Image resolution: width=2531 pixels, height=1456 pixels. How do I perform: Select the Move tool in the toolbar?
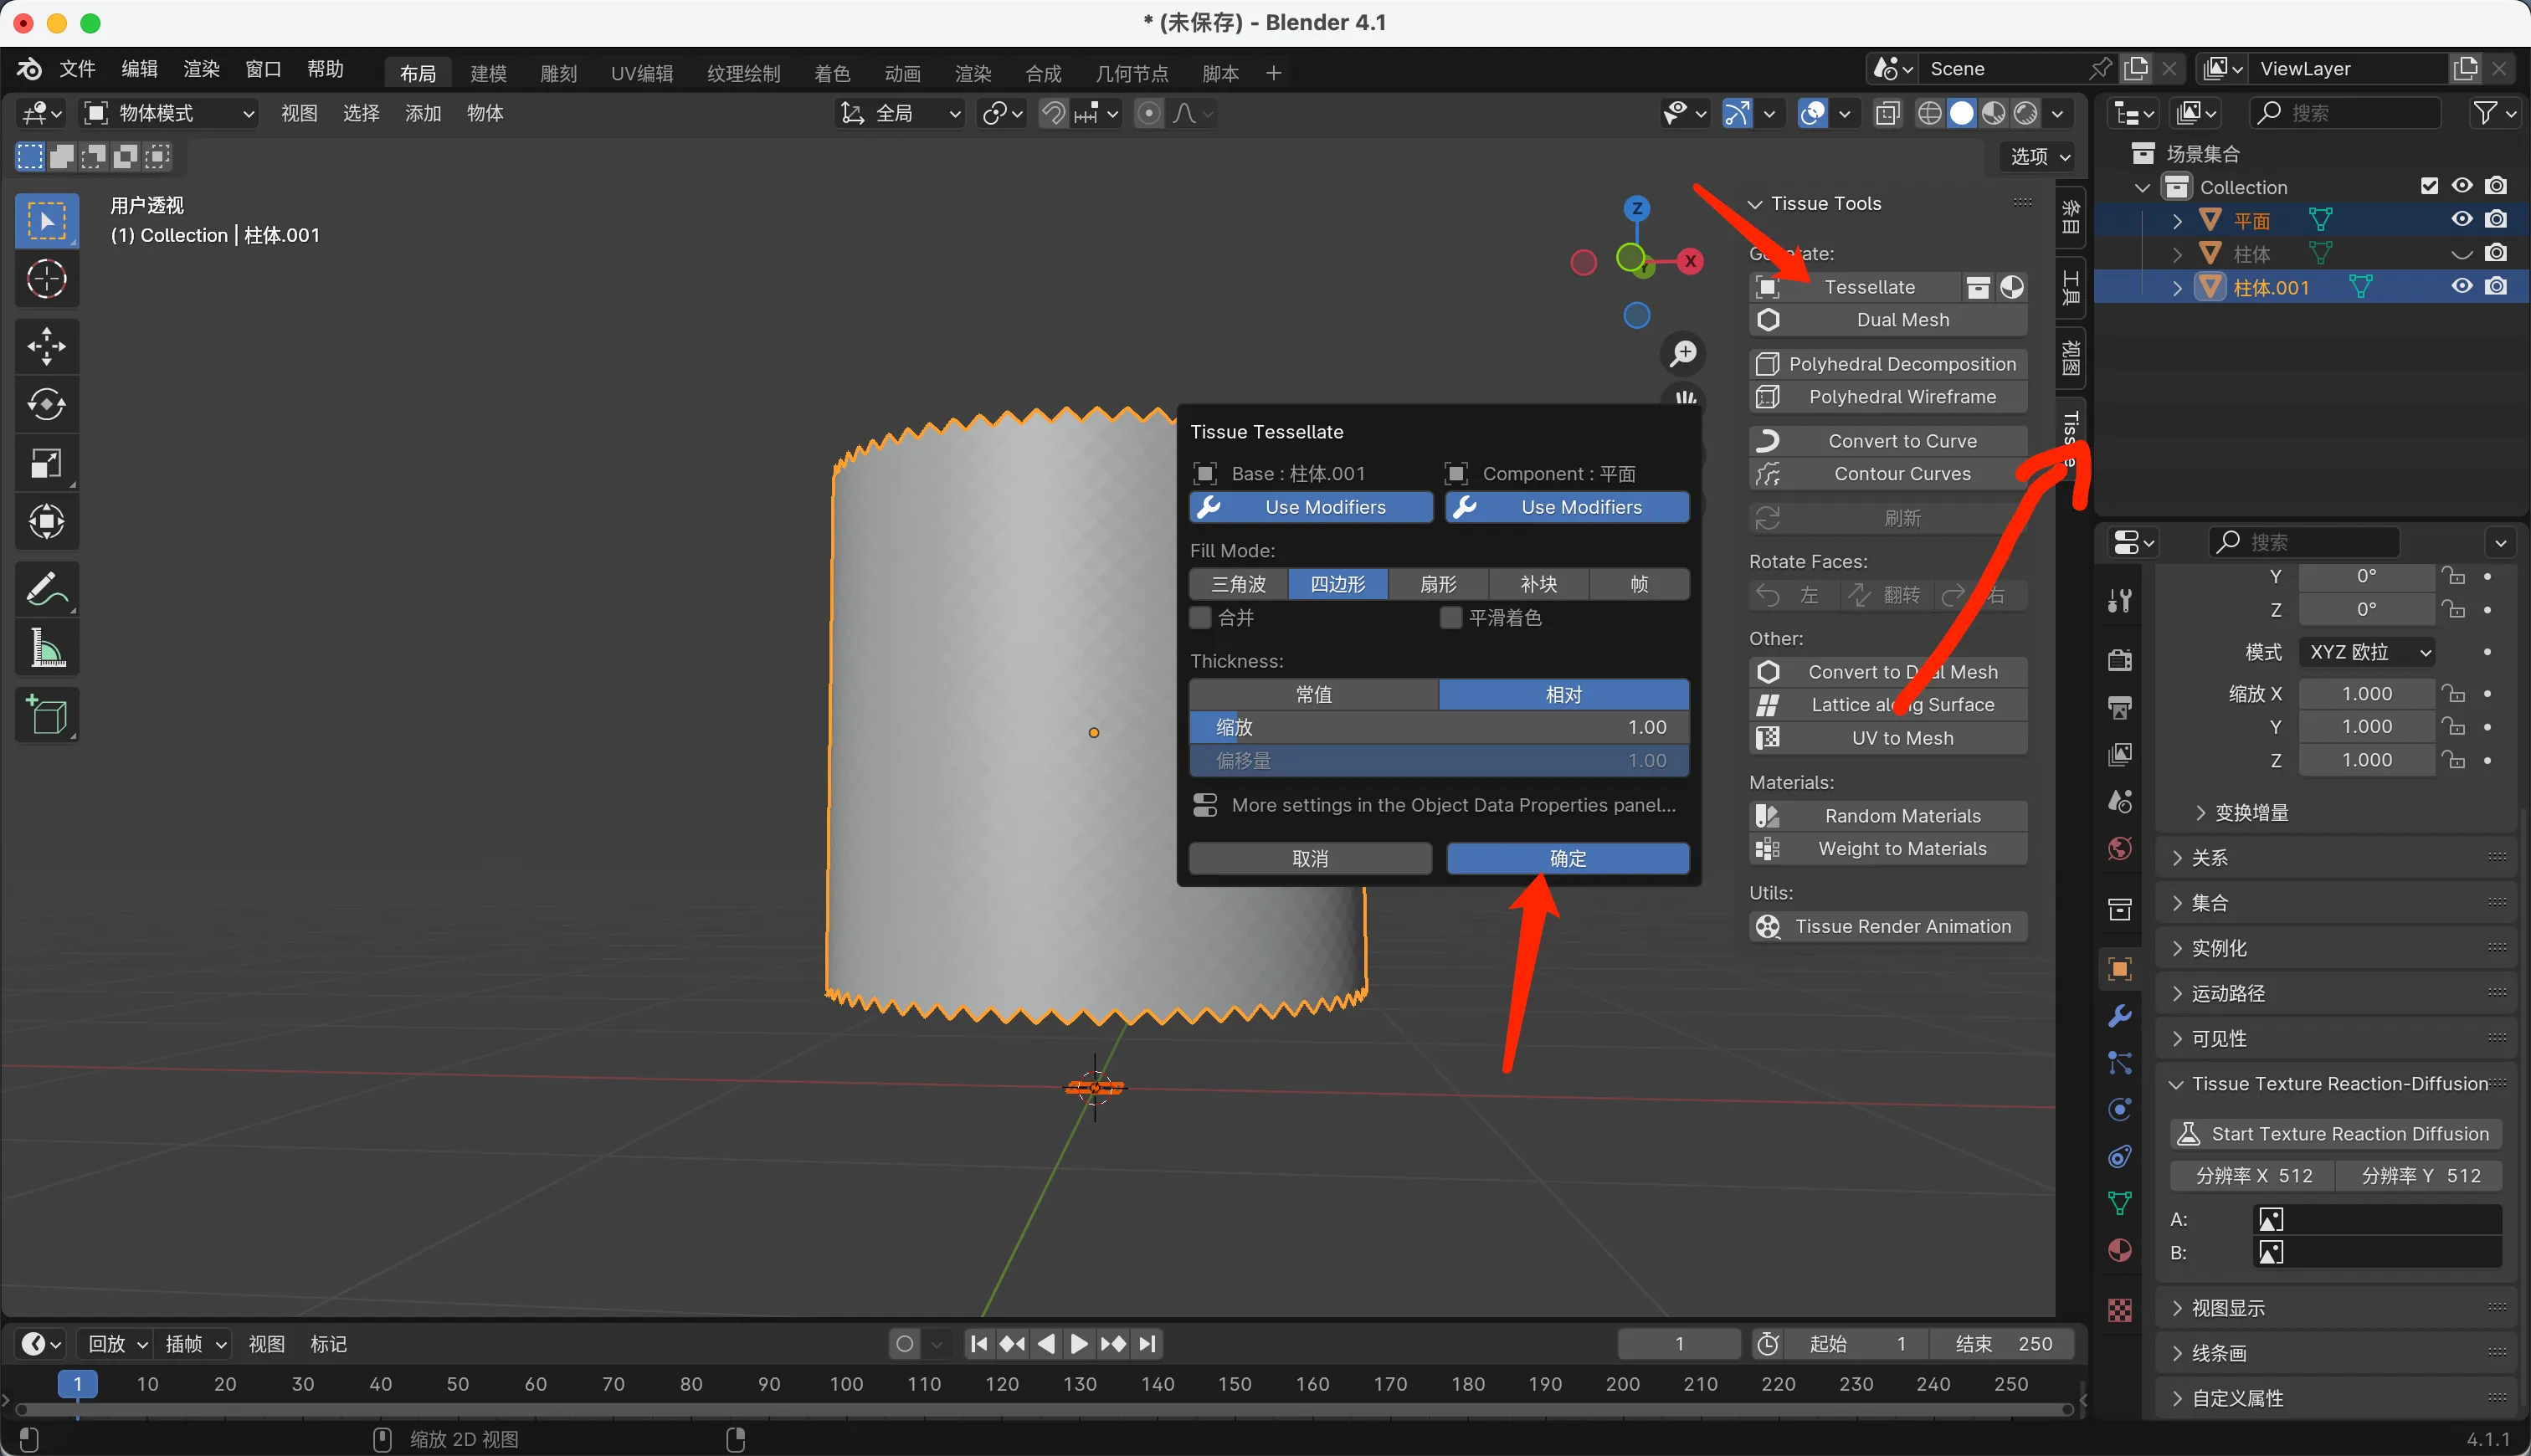pyautogui.click(x=46, y=346)
